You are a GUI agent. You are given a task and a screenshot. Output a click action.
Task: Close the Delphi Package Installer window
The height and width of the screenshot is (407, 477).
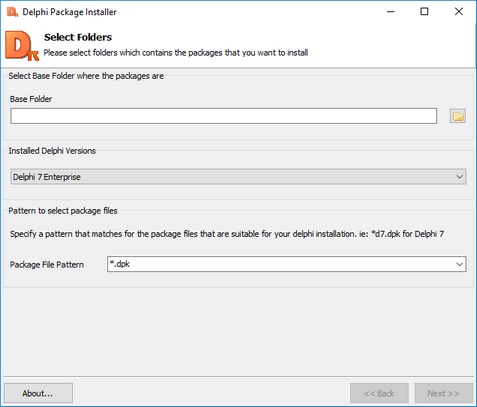pyautogui.click(x=459, y=12)
